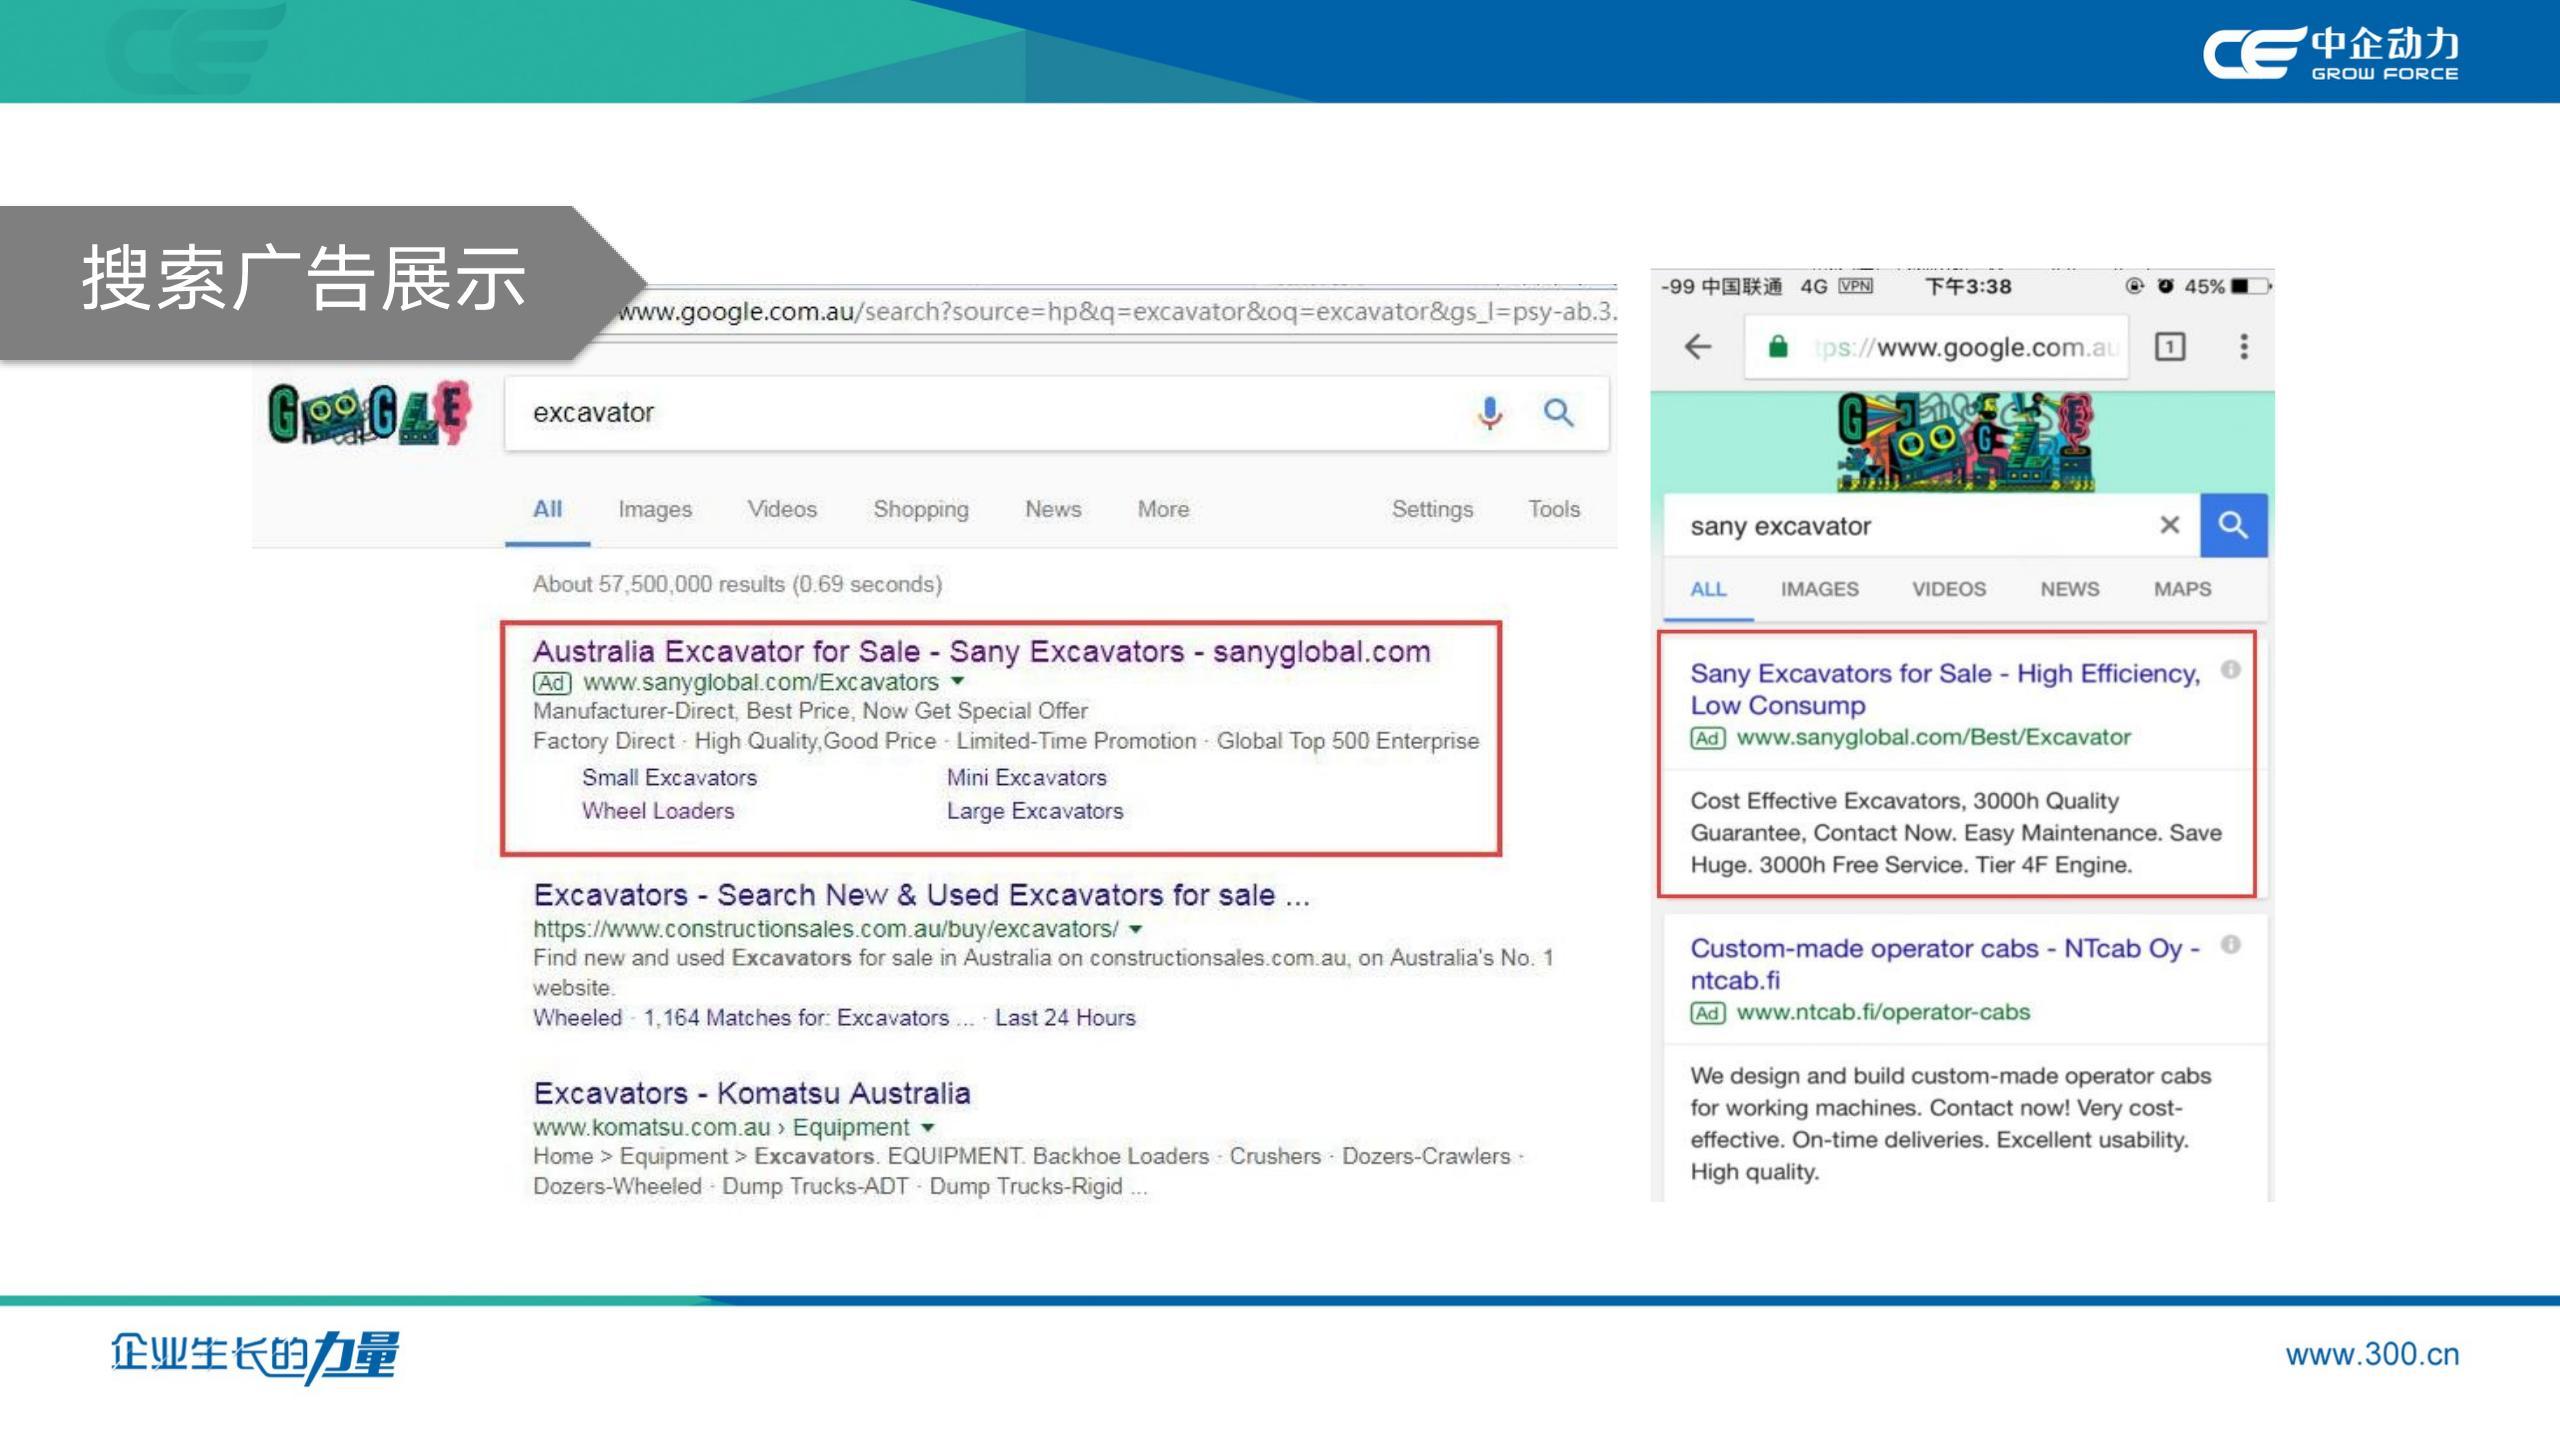The width and height of the screenshot is (2560, 1440).
Task: Open the Wheel Loaders sitelink
Action: (658, 810)
